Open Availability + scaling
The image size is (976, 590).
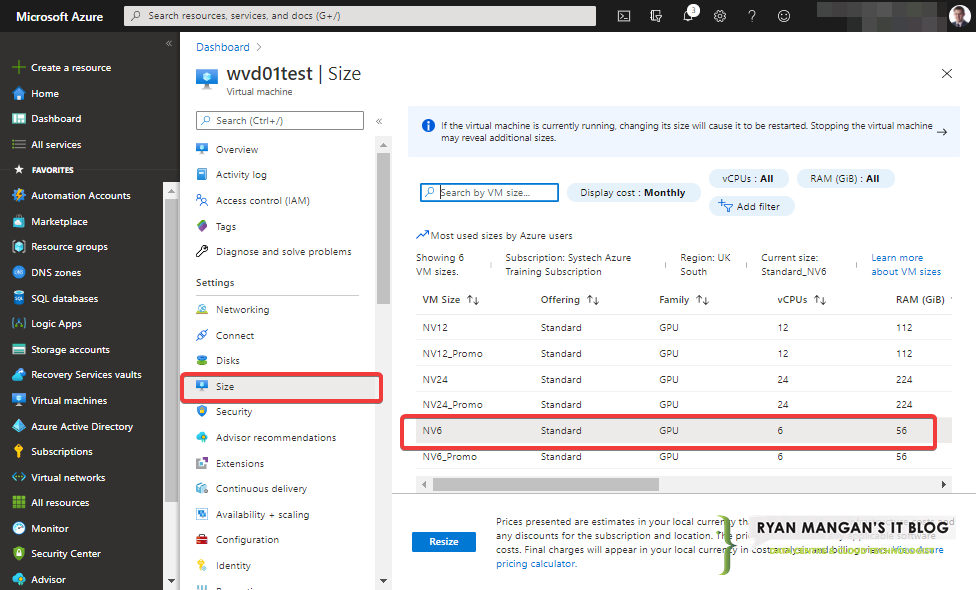tap(262, 515)
